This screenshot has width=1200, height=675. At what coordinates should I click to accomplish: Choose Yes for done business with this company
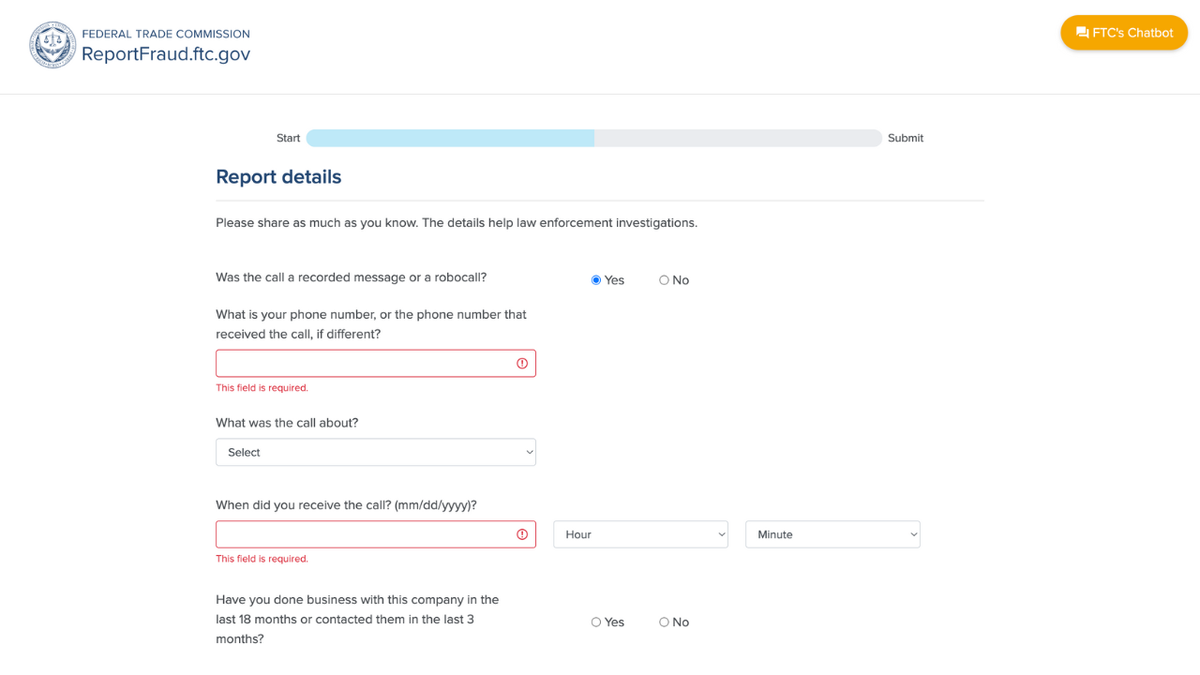tap(596, 622)
